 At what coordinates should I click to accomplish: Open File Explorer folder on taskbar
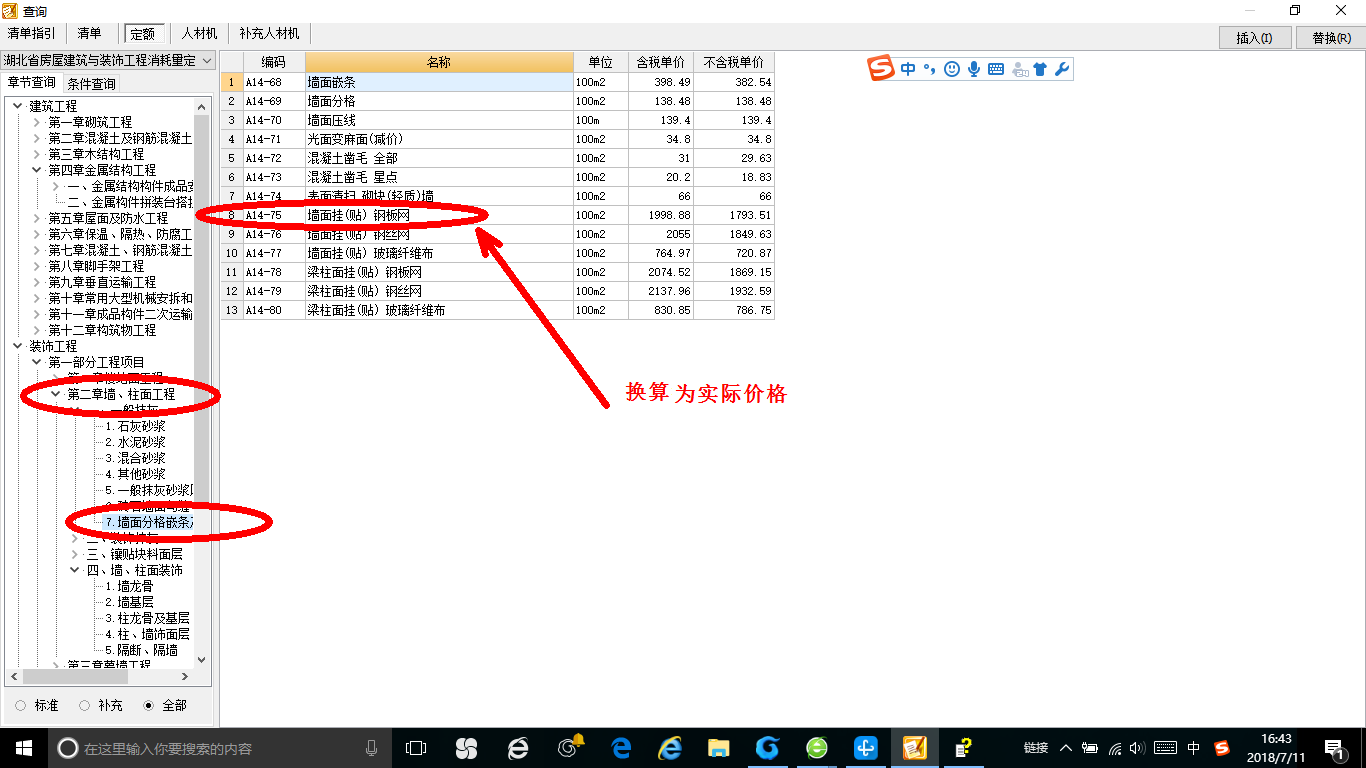coord(718,748)
